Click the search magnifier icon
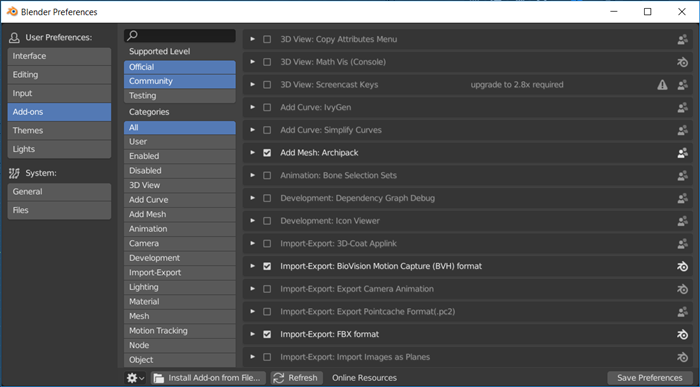 click(133, 35)
